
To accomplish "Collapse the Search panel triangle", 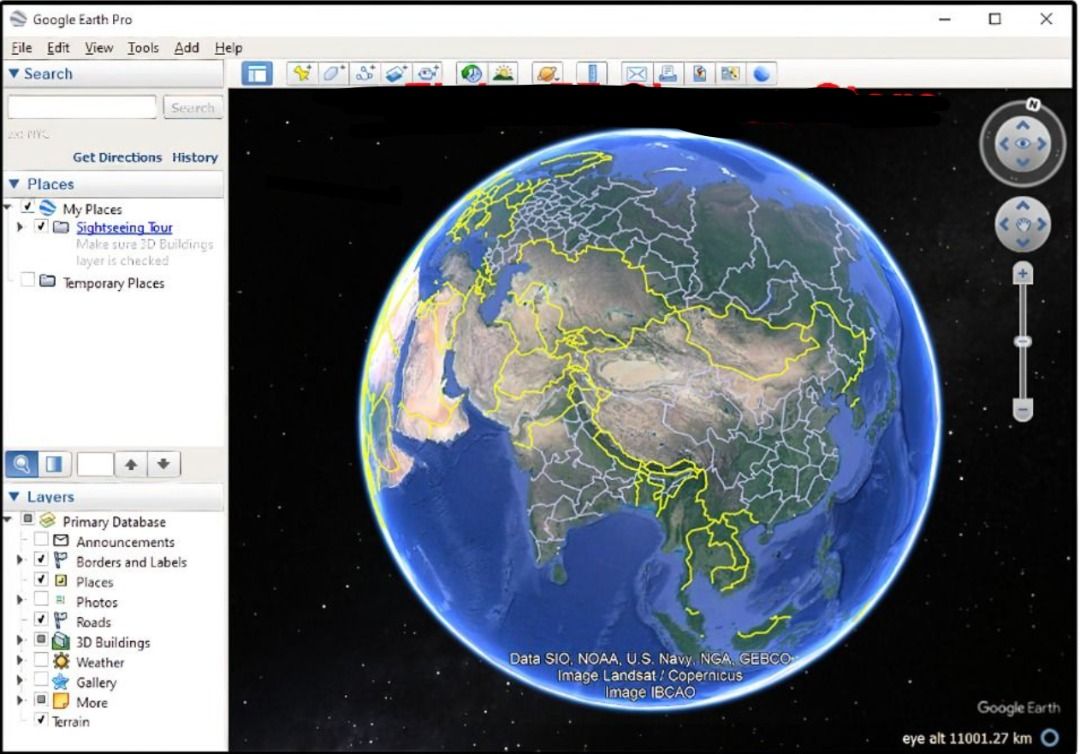I will (x=13, y=73).
